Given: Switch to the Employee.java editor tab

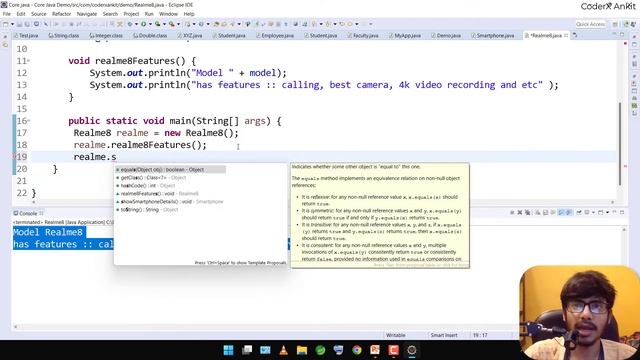Looking at the screenshot, I should click(x=275, y=36).
